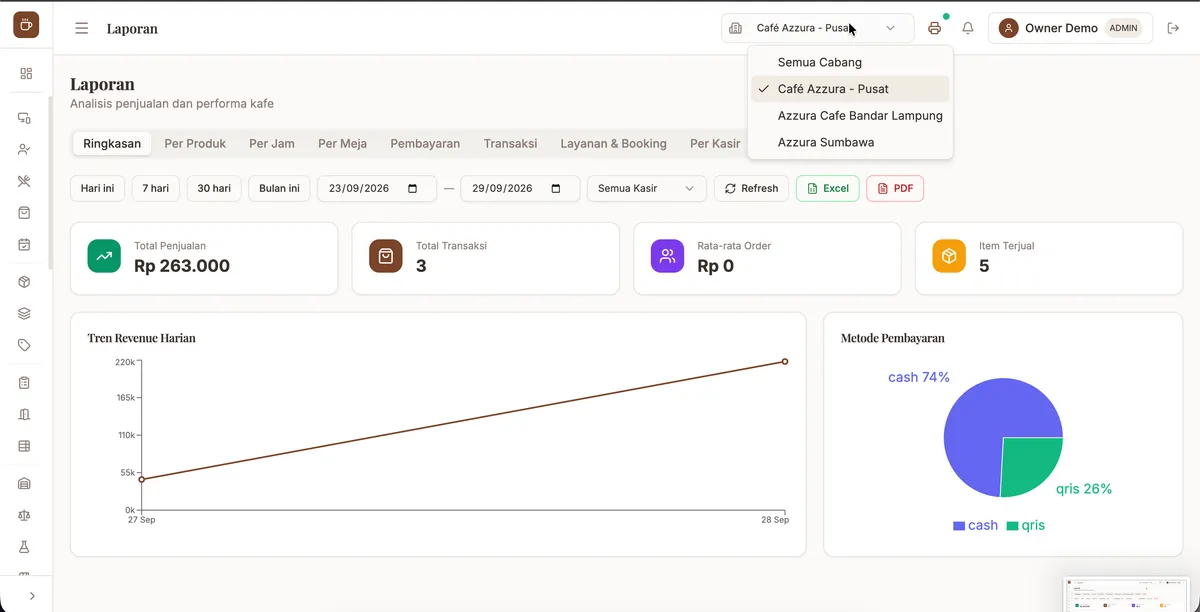The height and width of the screenshot is (612, 1200).
Task: Click the Refresh button
Action: point(751,188)
